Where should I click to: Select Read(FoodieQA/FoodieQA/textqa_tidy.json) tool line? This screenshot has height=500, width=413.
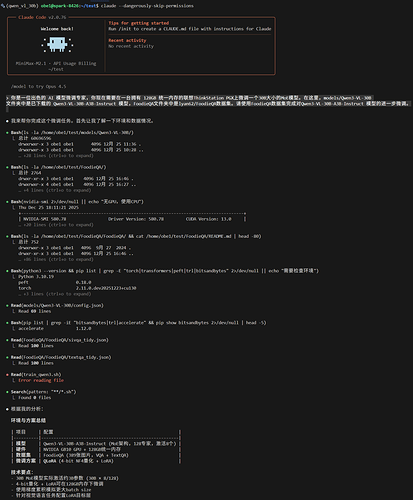click(x=61, y=357)
